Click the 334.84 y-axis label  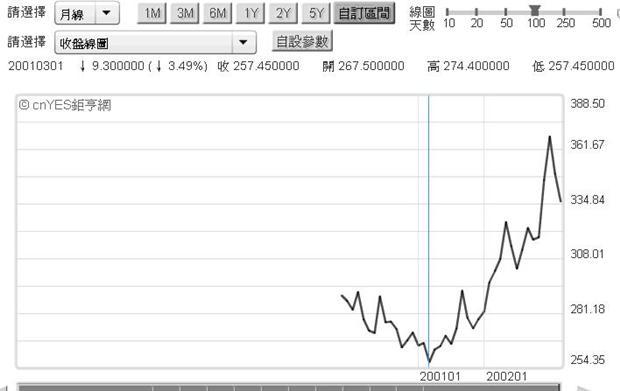588,200
